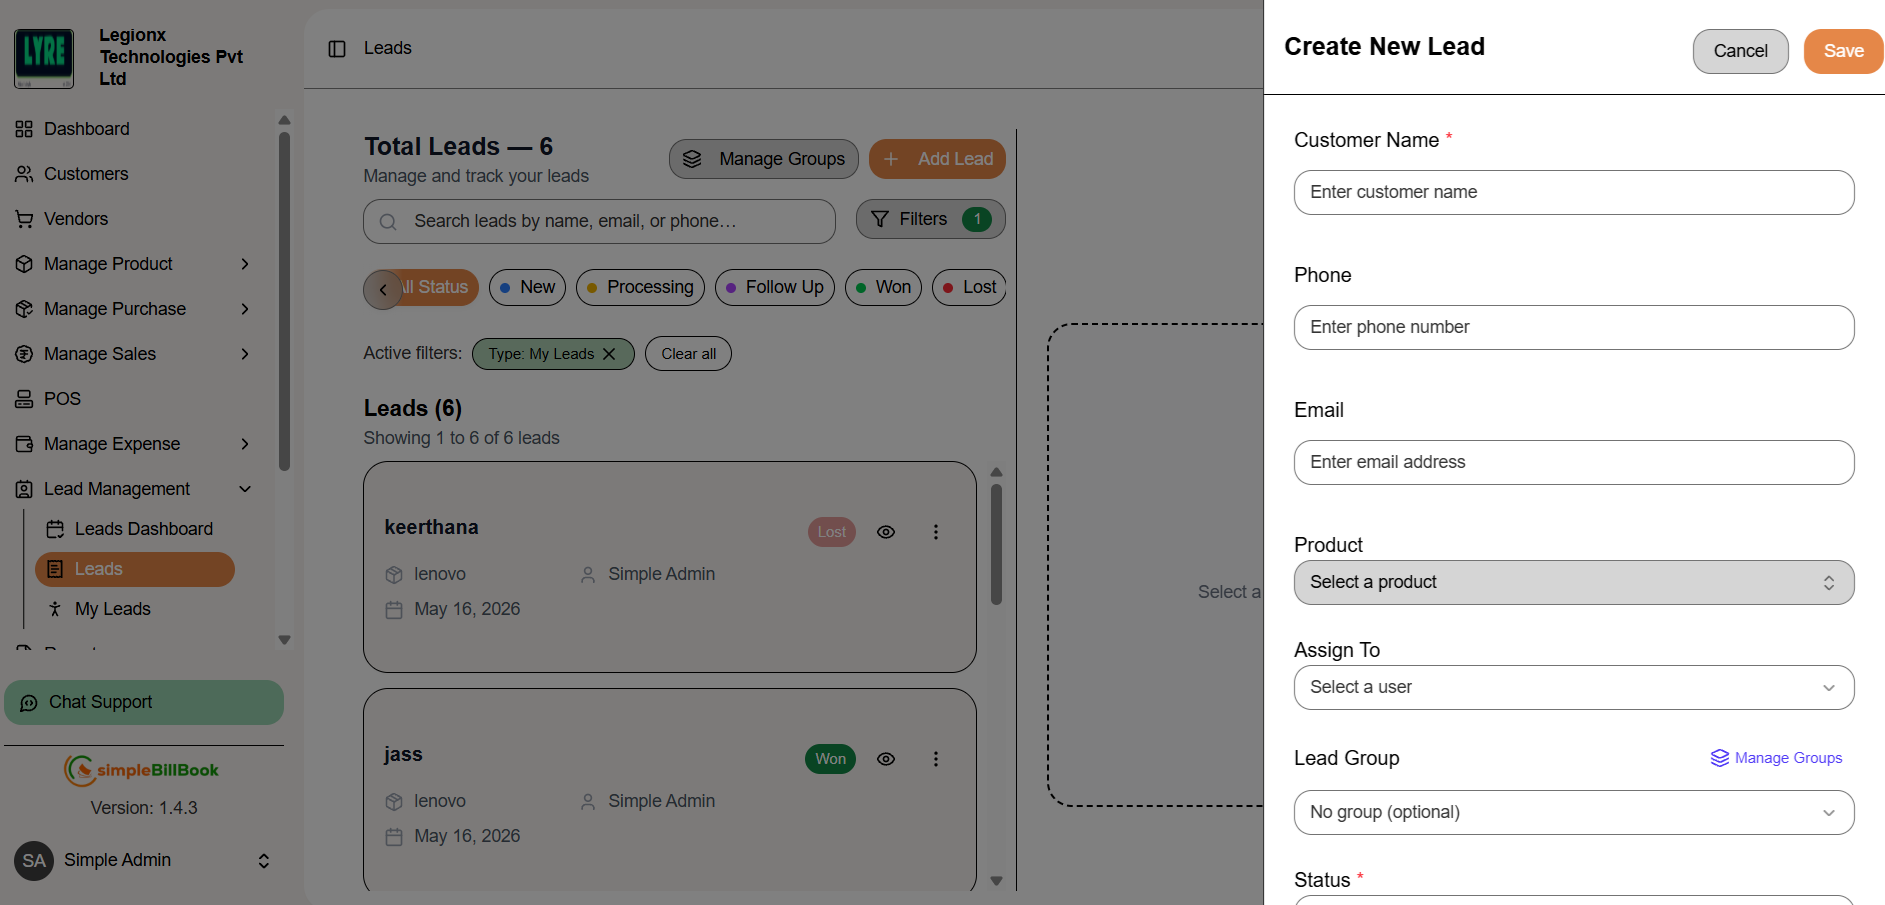This screenshot has width=1885, height=905.
Task: Click the sidebar scrollbar thumb
Action: tap(284, 300)
